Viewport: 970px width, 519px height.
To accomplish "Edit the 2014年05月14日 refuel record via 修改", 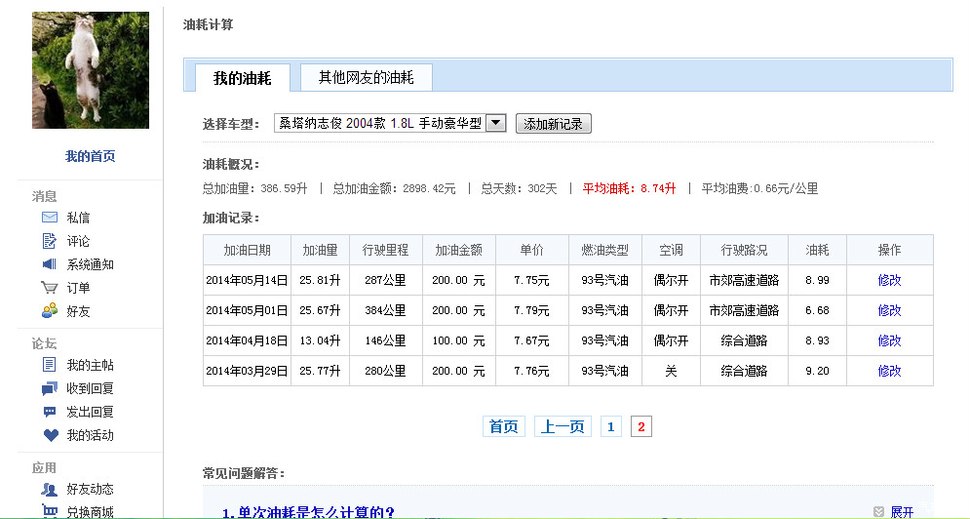I will [889, 280].
